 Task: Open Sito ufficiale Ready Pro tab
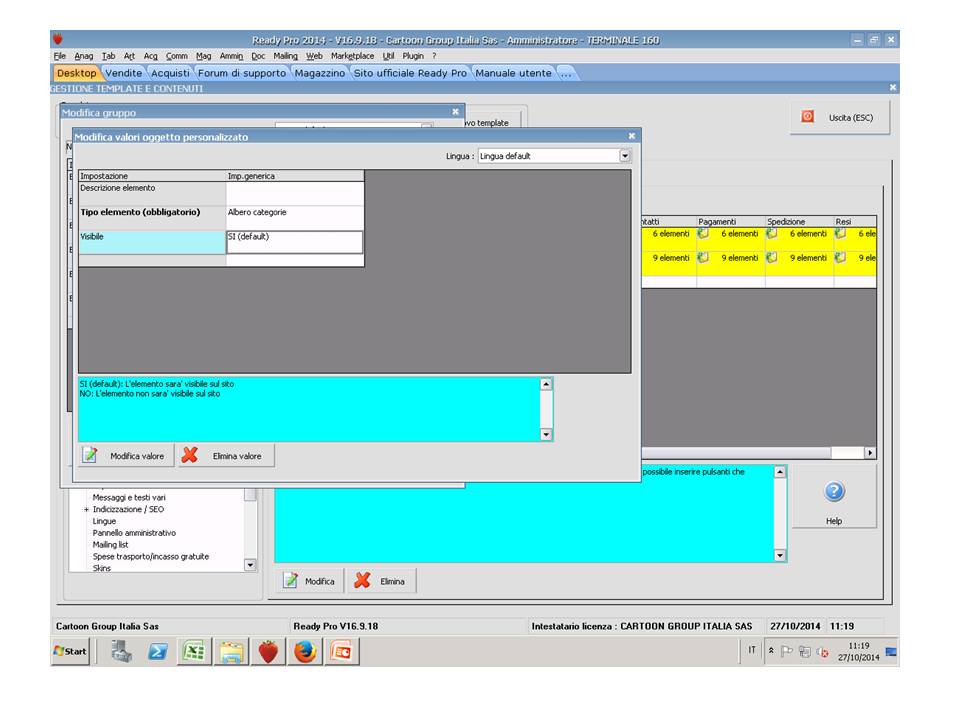click(410, 73)
